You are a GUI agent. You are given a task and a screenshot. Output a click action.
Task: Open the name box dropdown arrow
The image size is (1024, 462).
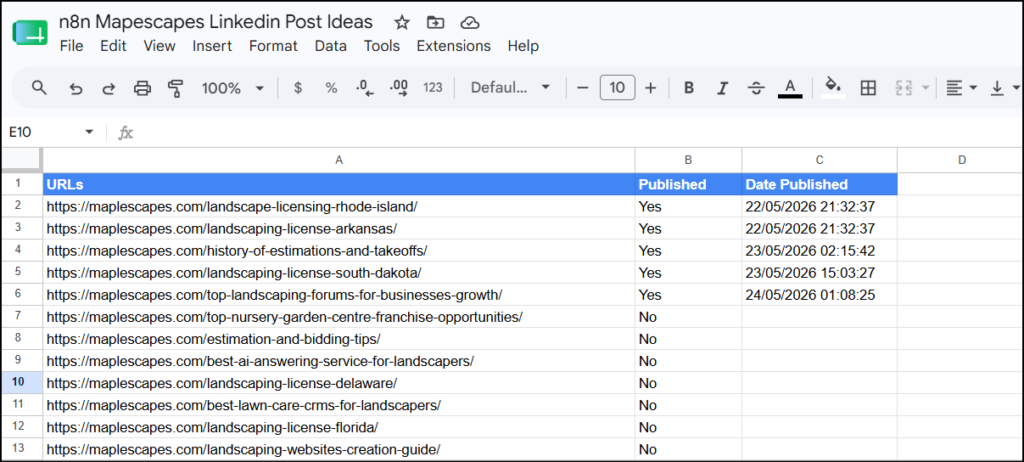point(89,133)
